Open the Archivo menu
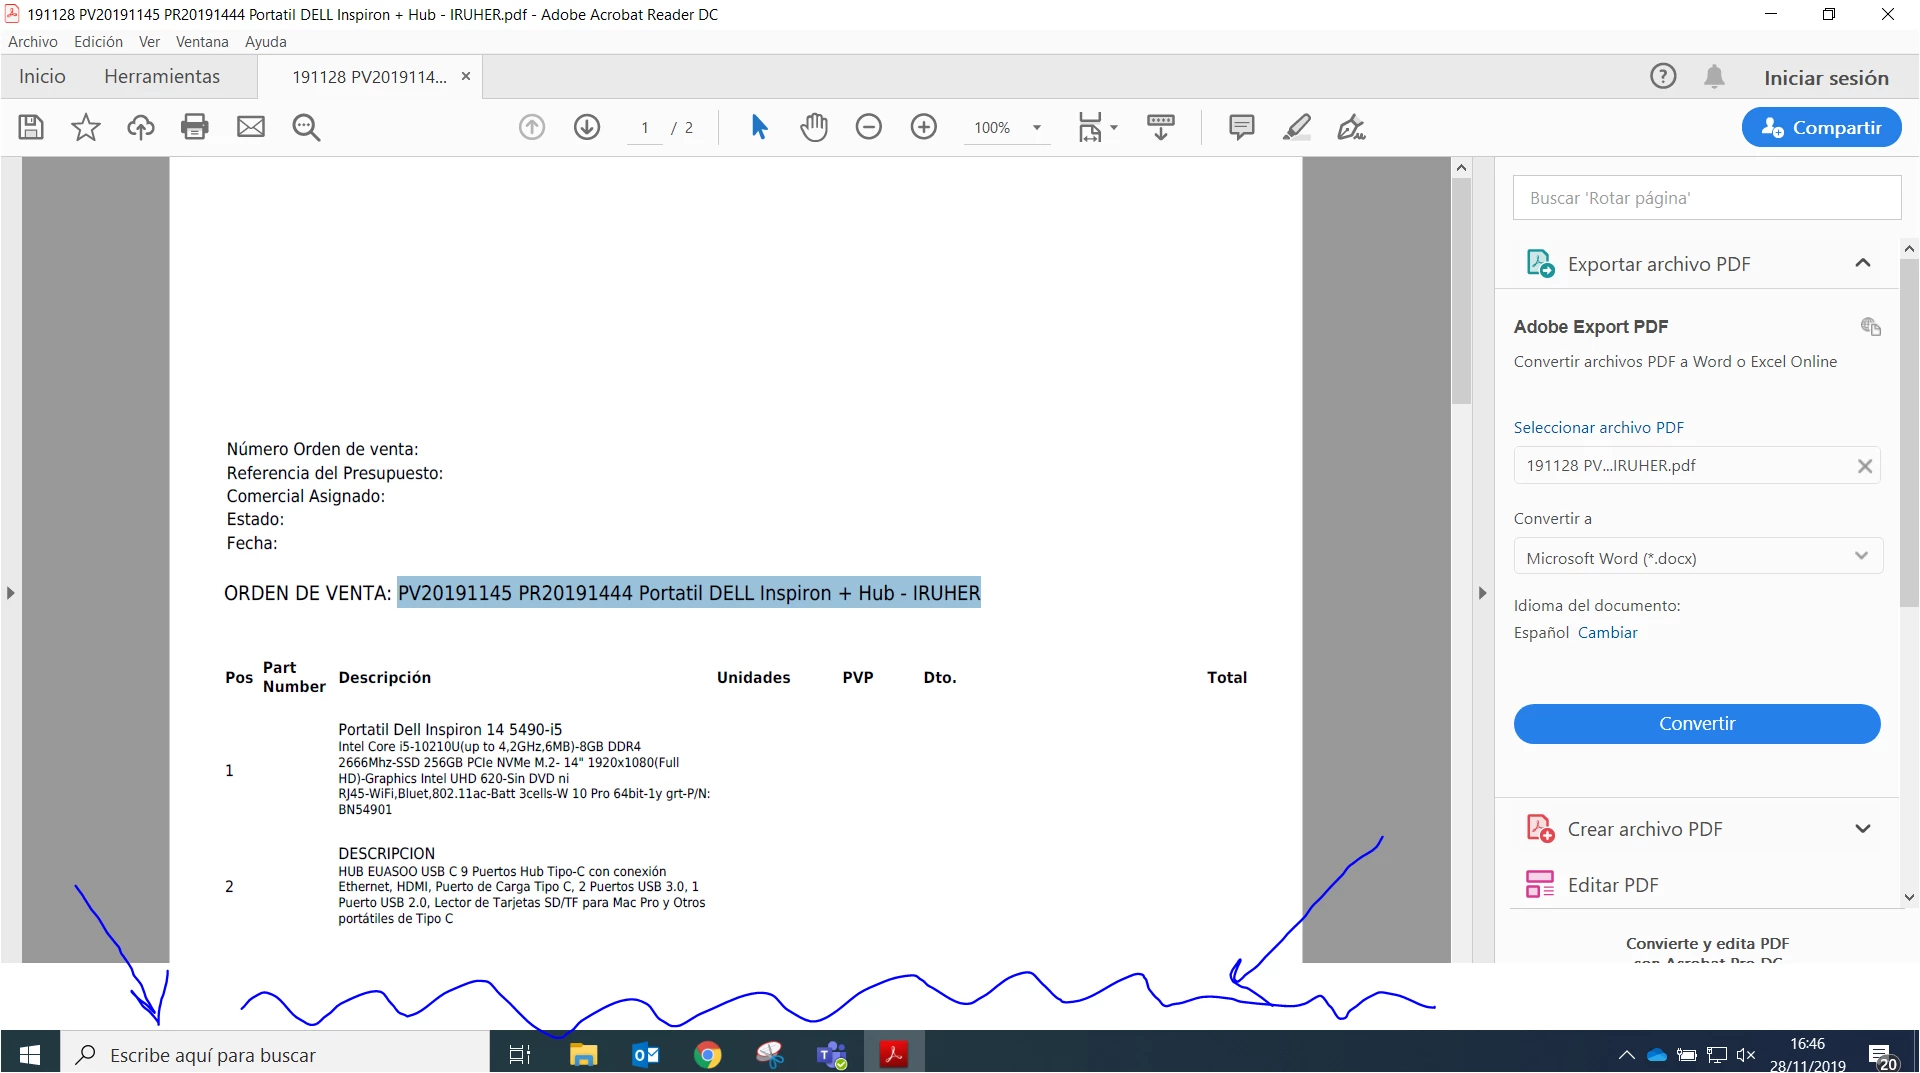This screenshot has width=1920, height=1073. [33, 42]
